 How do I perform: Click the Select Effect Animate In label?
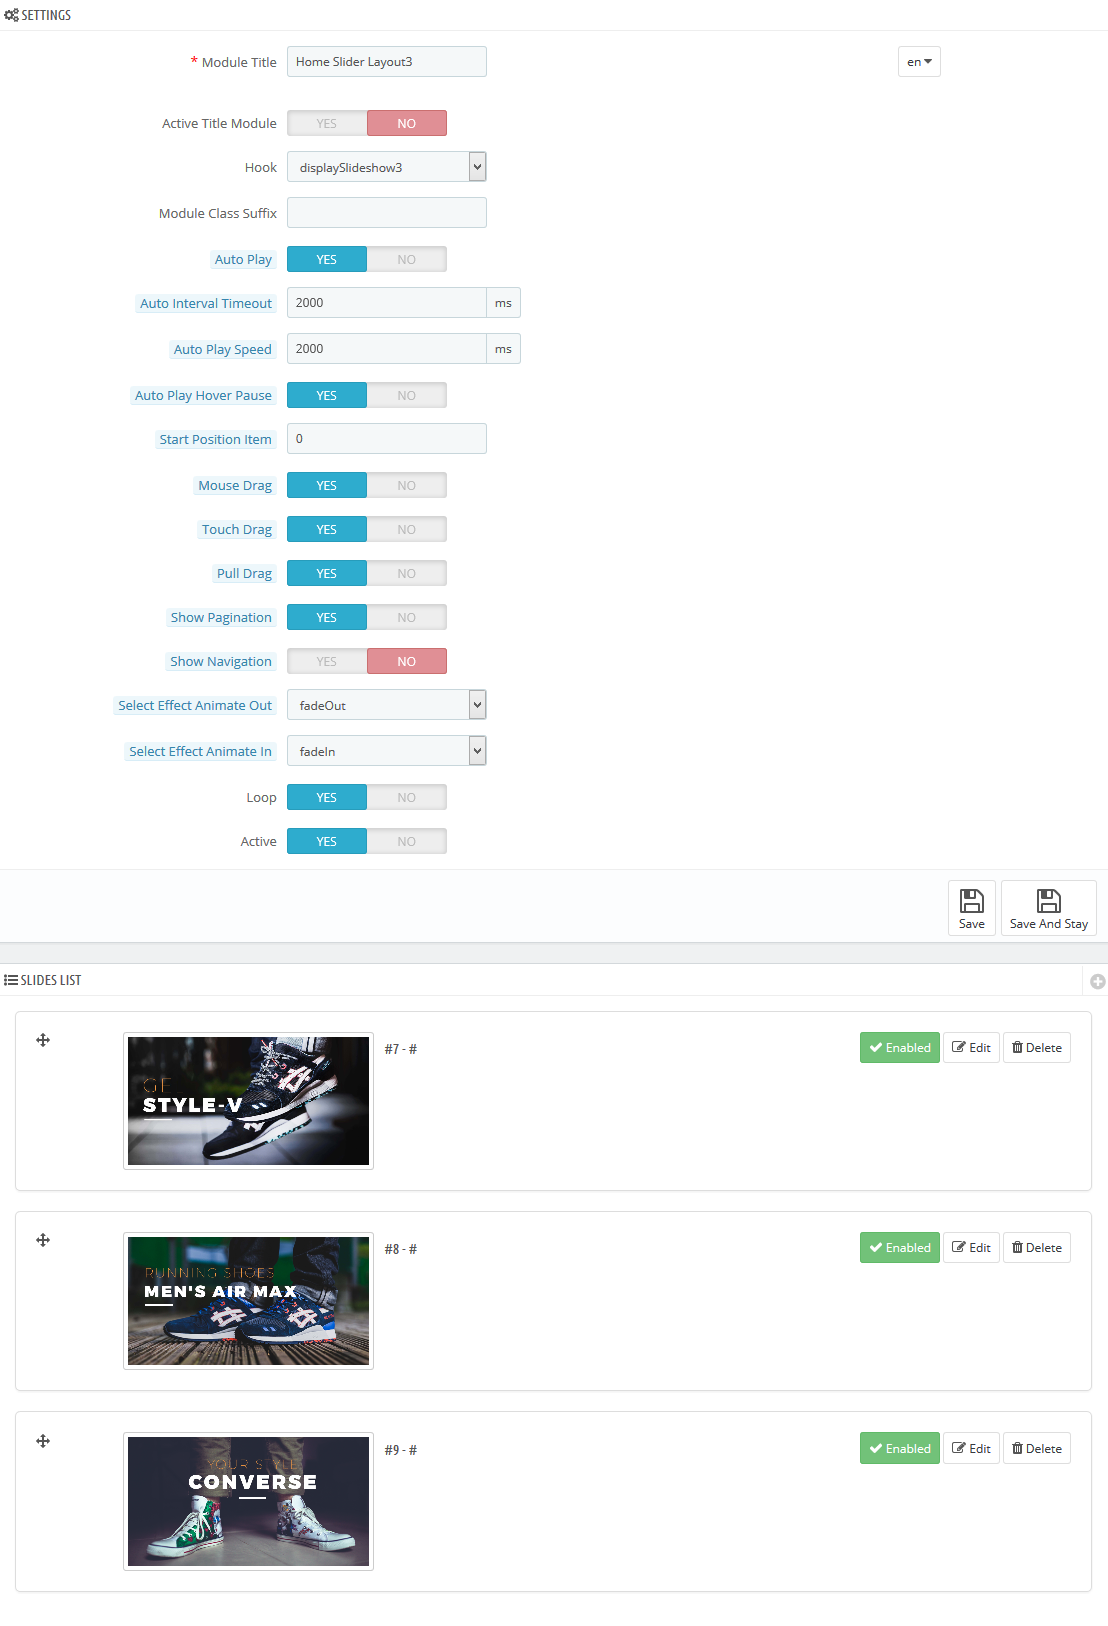[x=200, y=751]
